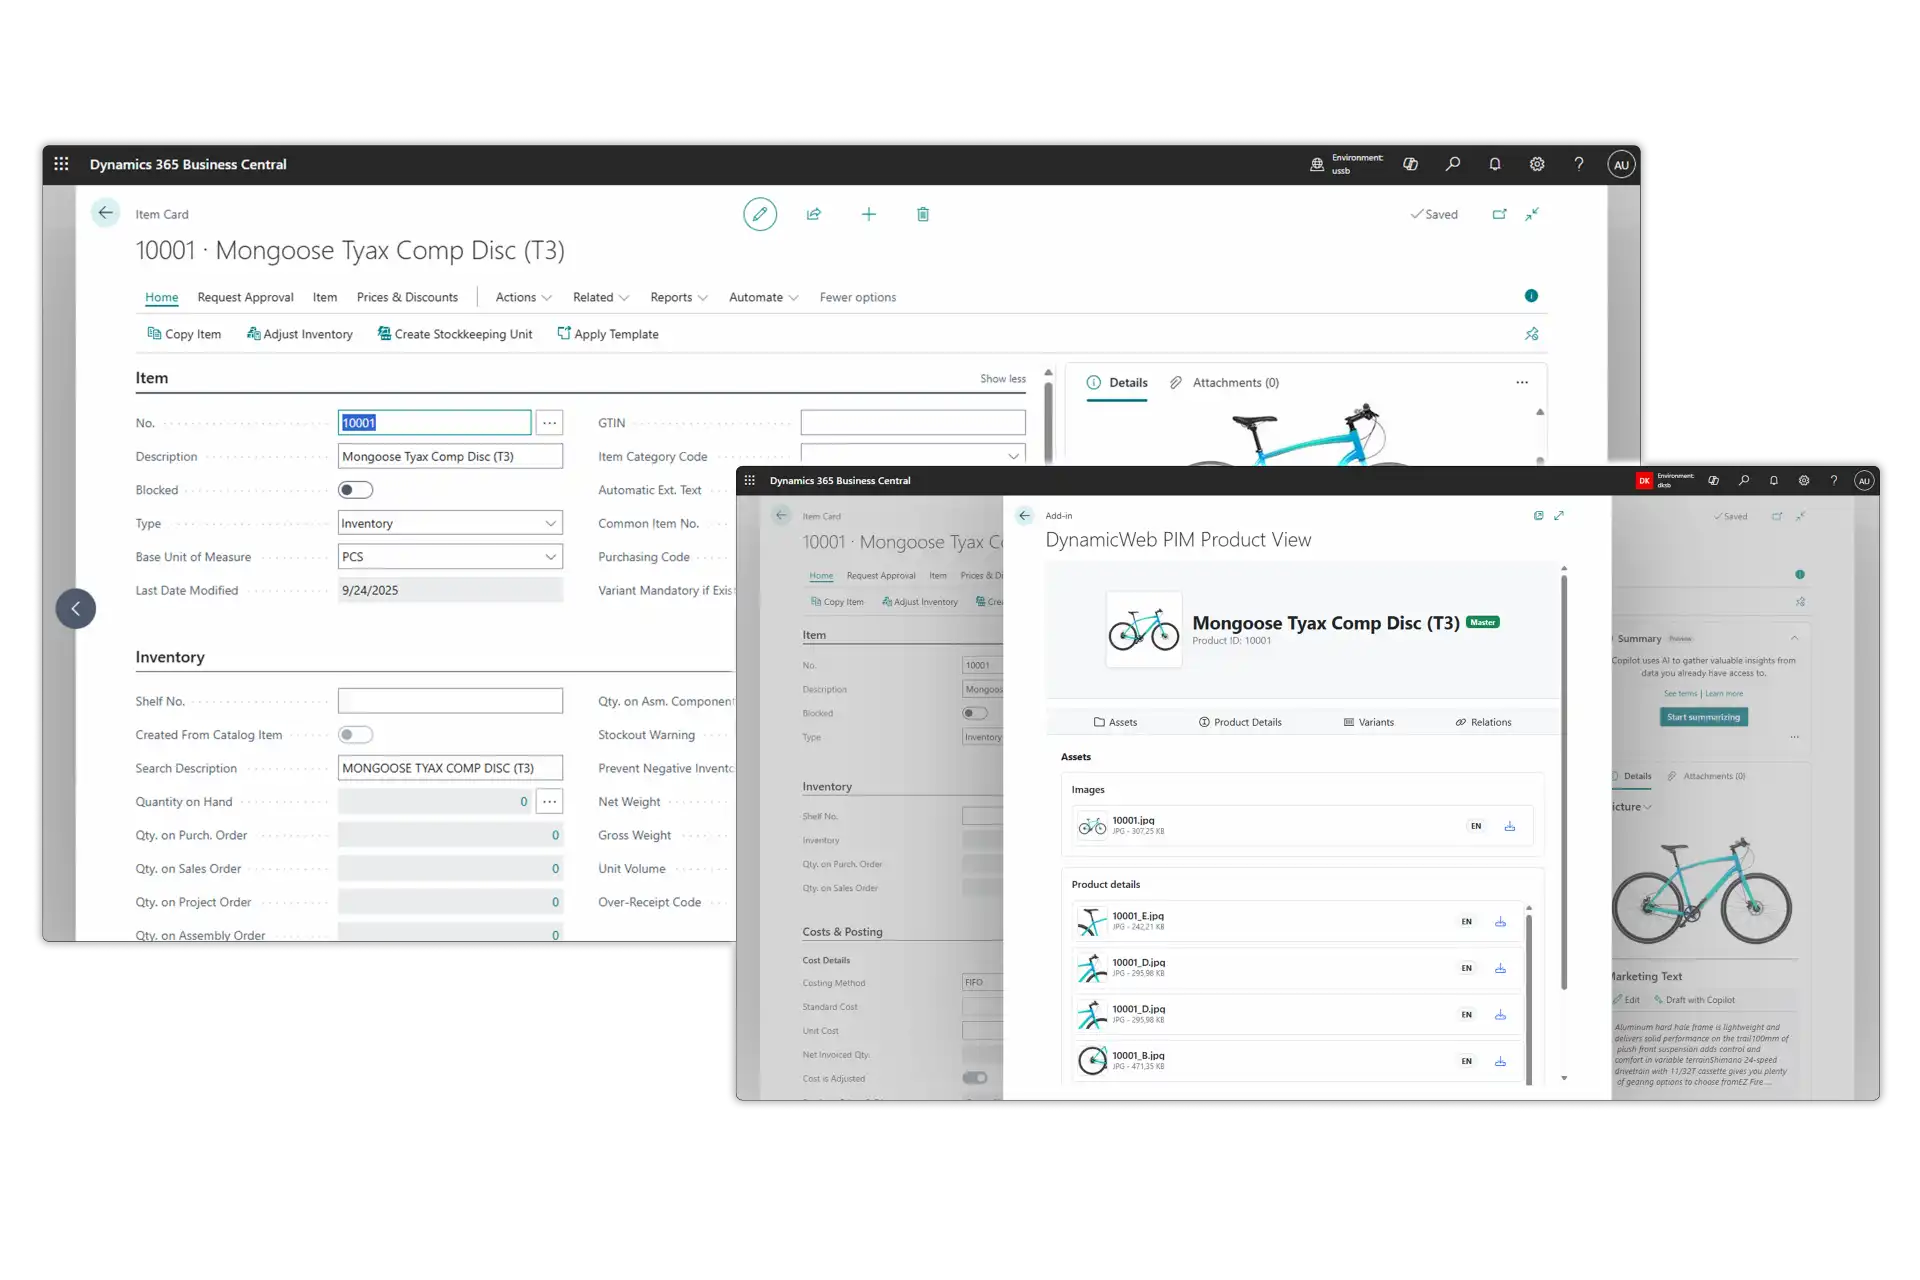Viewport: 1920px width, 1280px height.
Task: Click the plus icon to create new item
Action: (868, 214)
